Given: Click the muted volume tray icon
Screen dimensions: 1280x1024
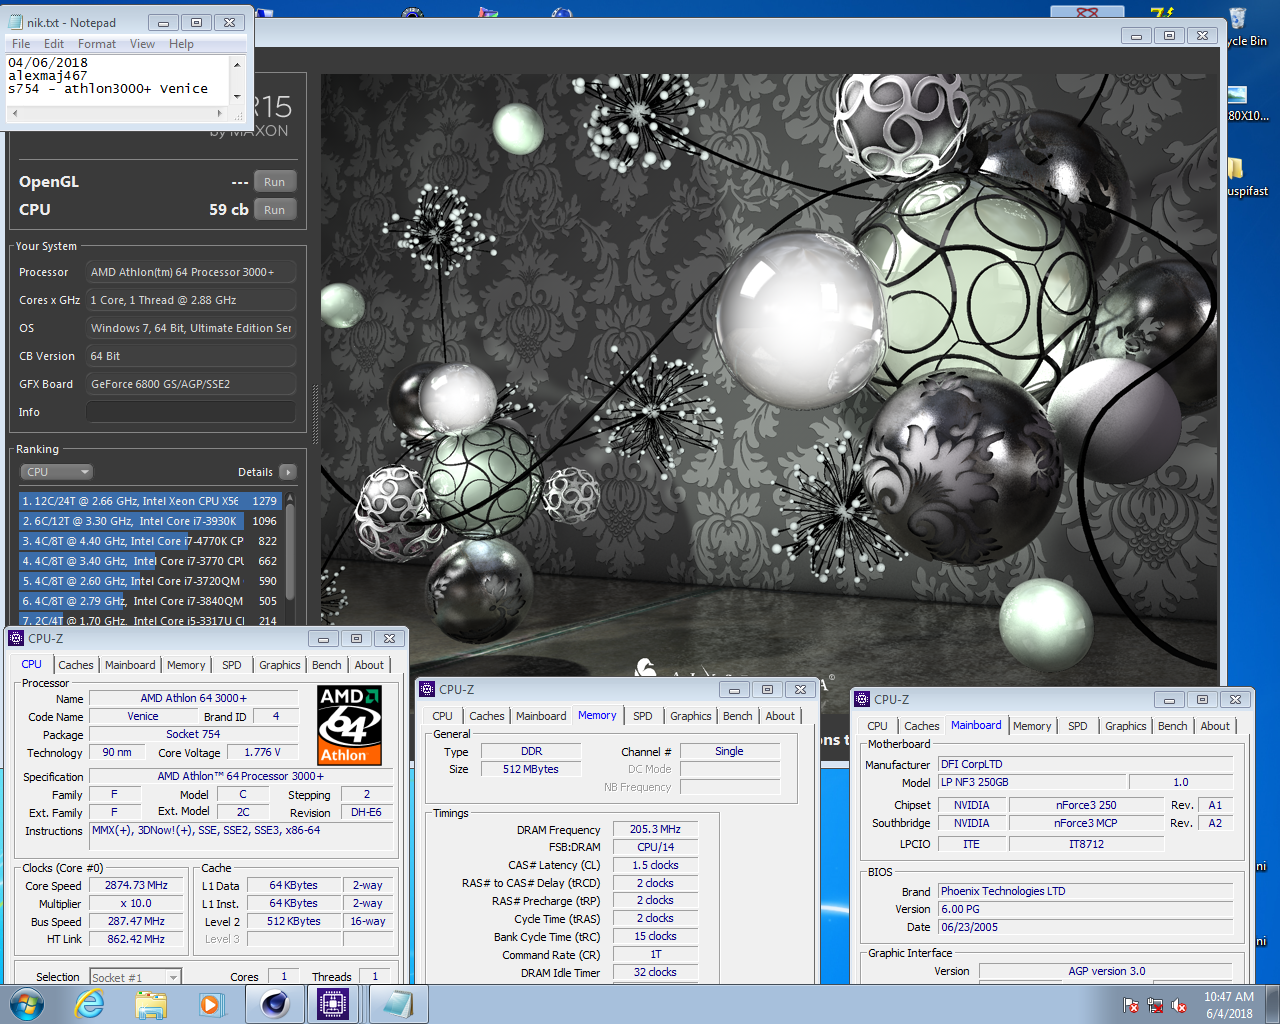Looking at the screenshot, I should [1179, 1005].
